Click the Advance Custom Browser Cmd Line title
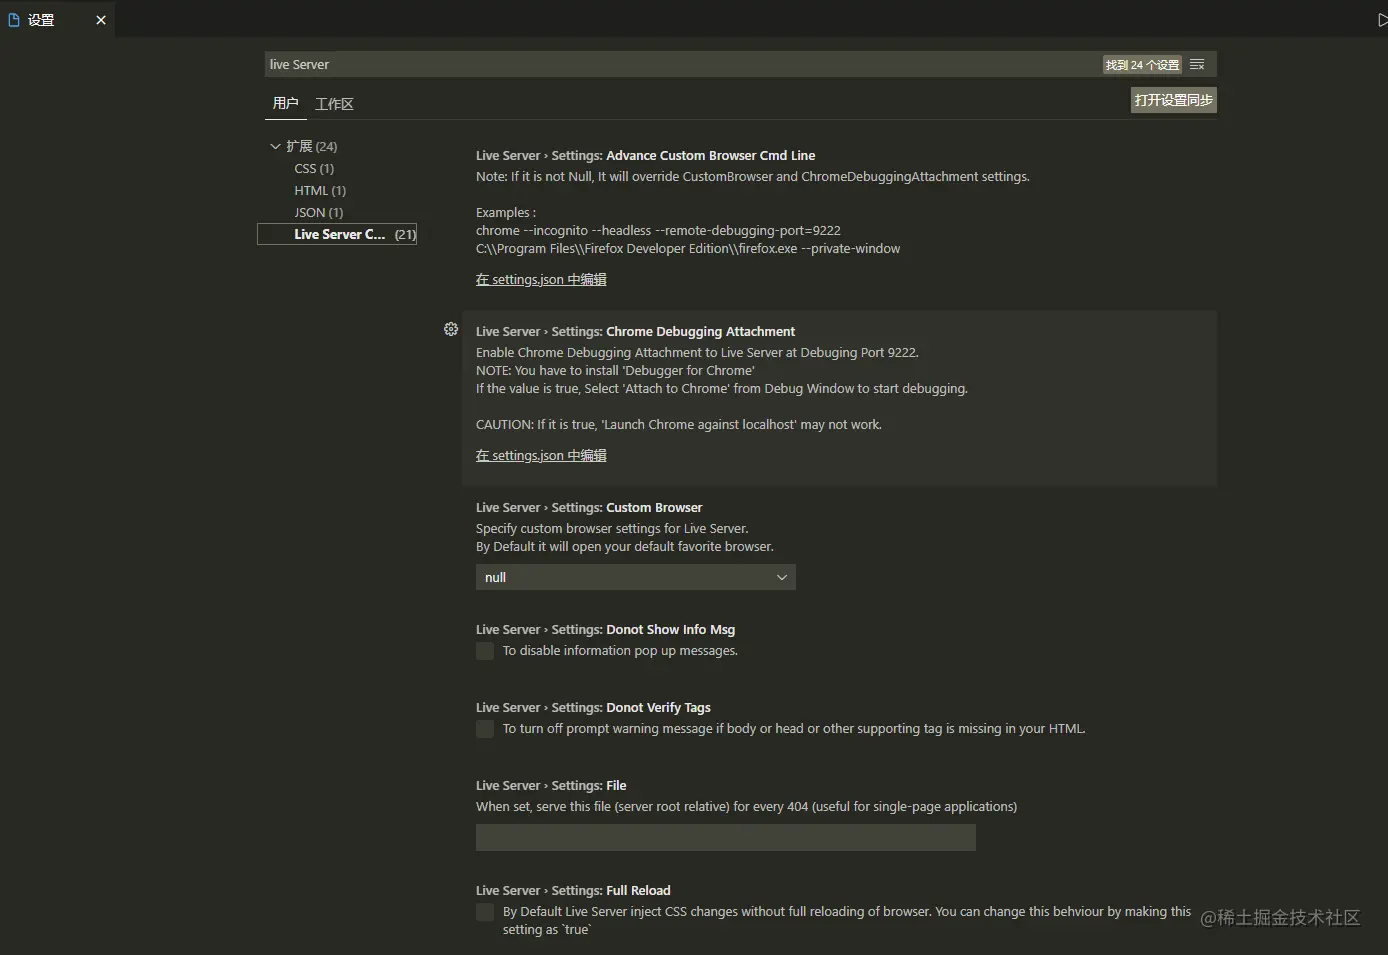Image resolution: width=1388 pixels, height=955 pixels. [x=645, y=155]
